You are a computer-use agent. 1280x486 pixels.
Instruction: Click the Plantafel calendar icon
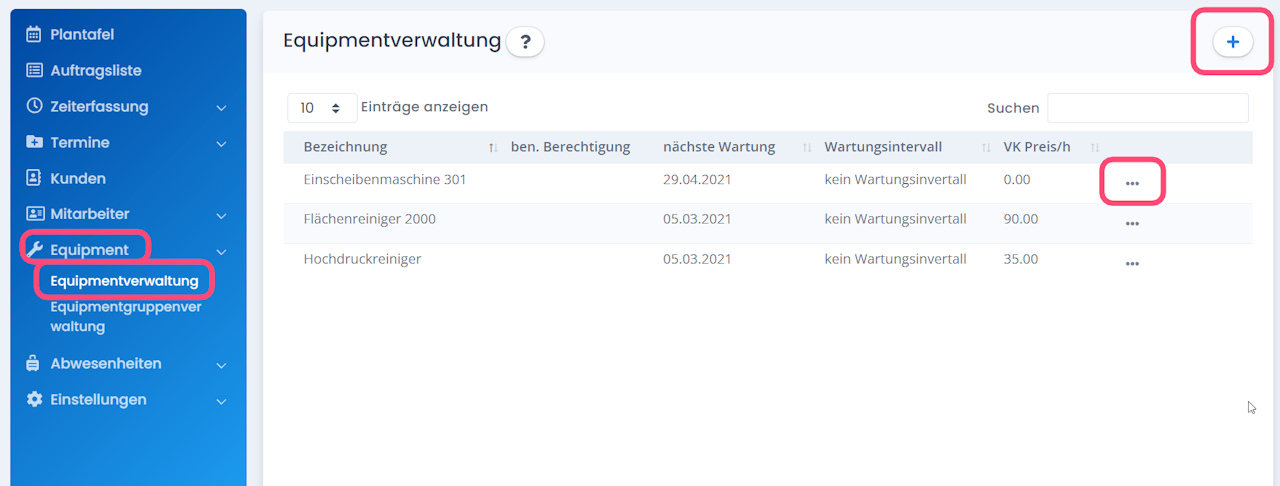pyautogui.click(x=34, y=35)
